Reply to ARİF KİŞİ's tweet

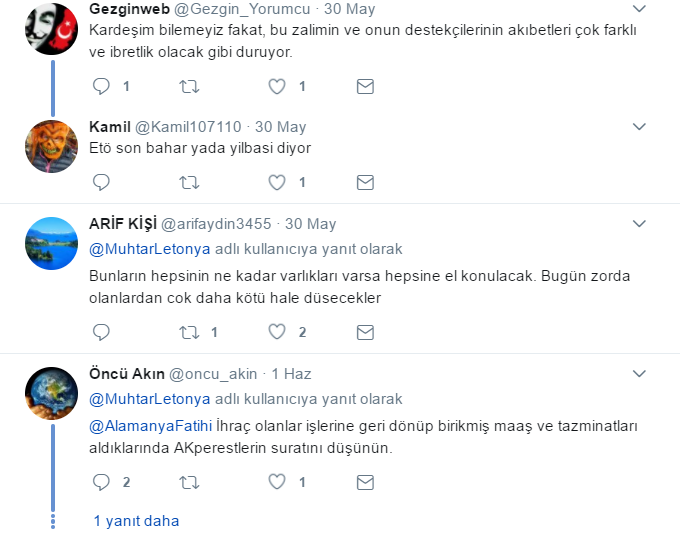101,331
